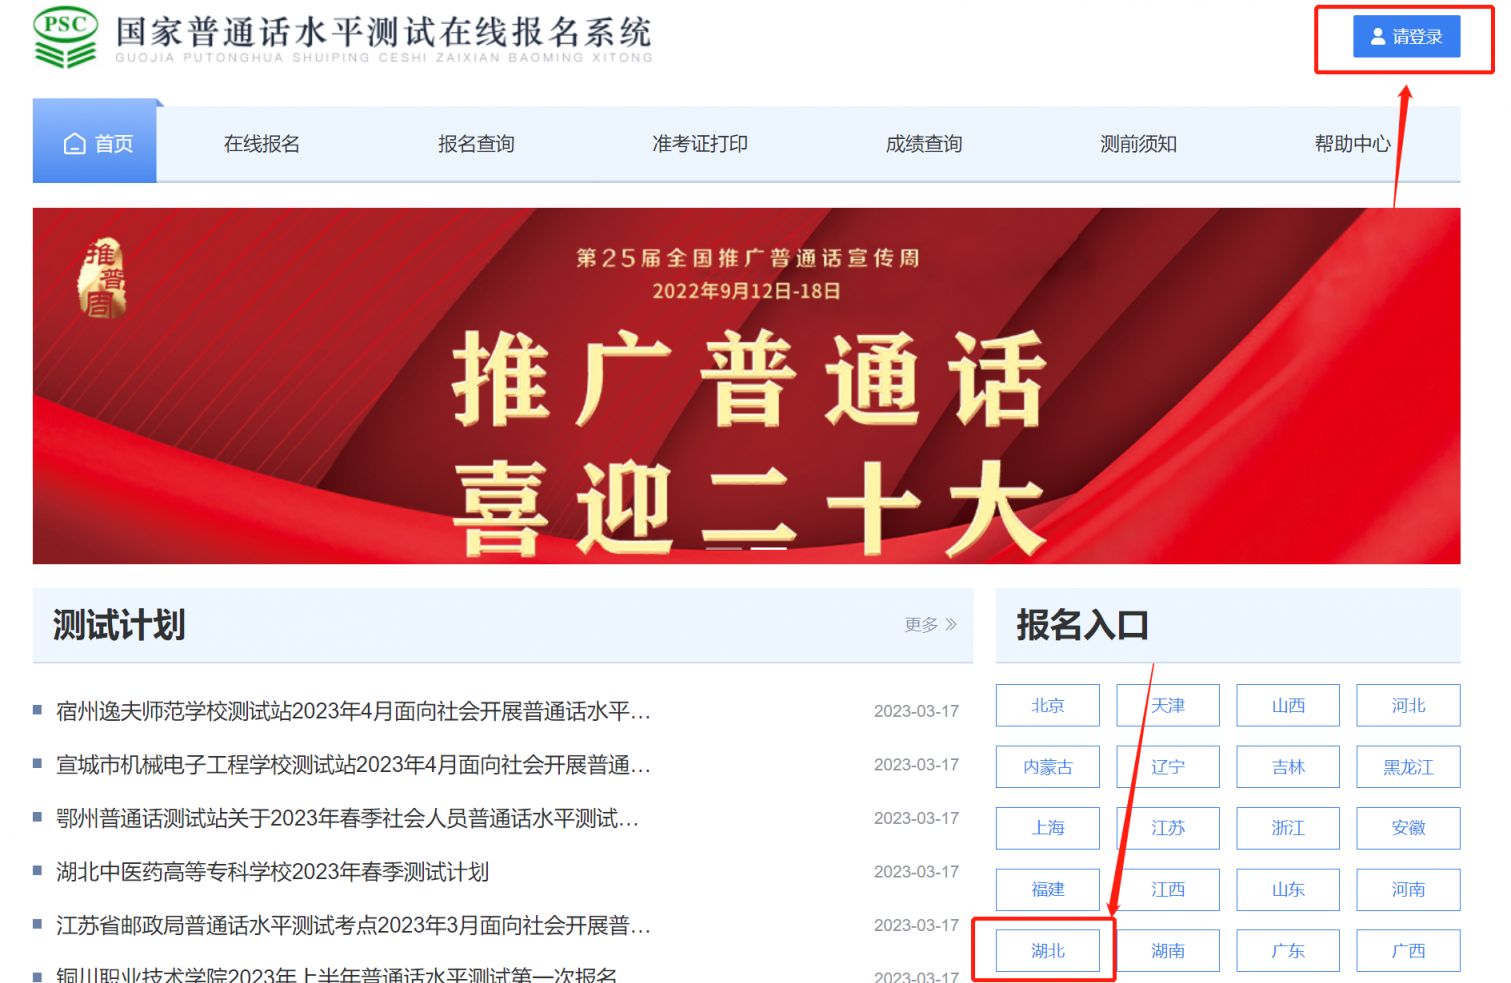This screenshot has width=1511, height=983.
Task: Go to 报名查询 in navigation bar
Action: tap(476, 144)
